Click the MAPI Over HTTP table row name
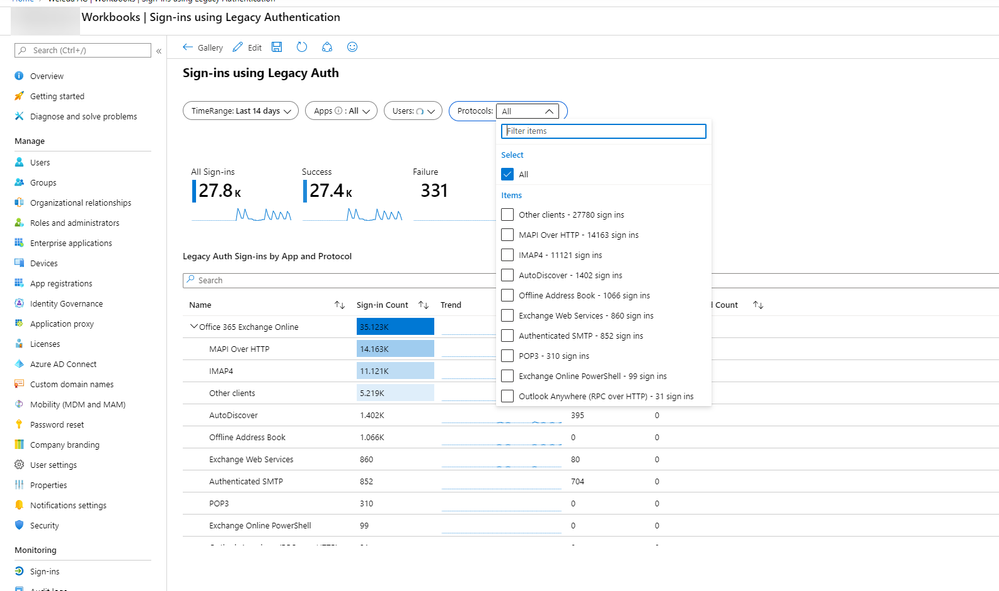999x591 pixels. pyautogui.click(x=239, y=349)
